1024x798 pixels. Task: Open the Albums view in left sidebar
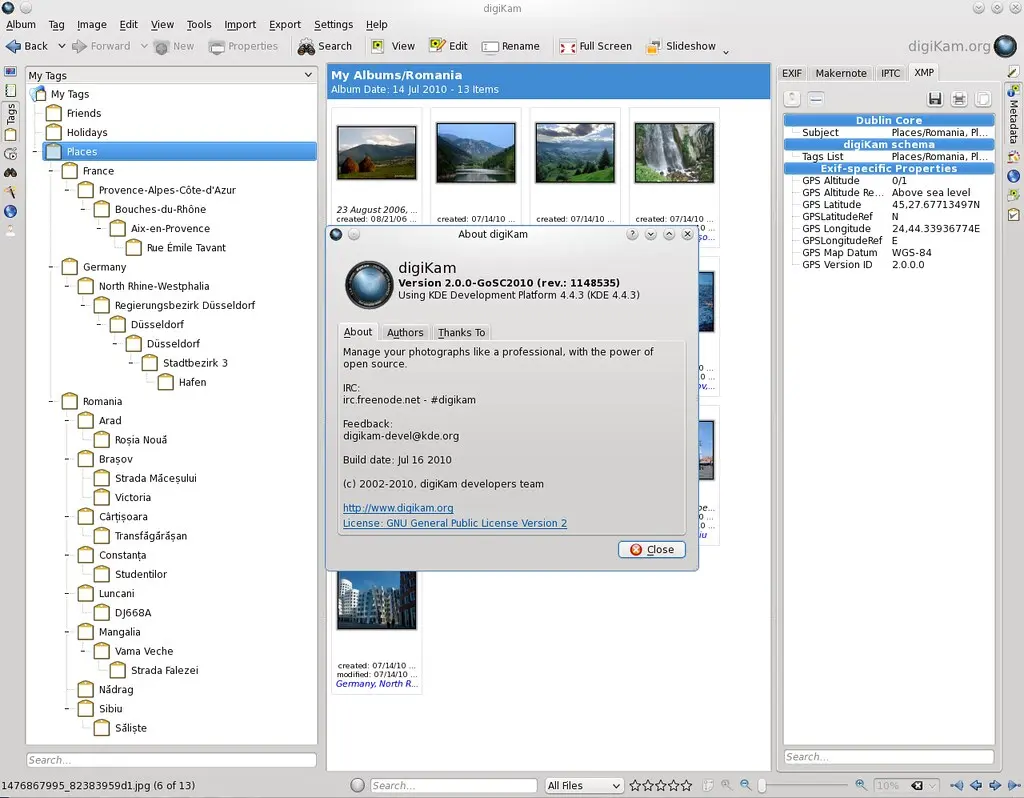pos(10,71)
